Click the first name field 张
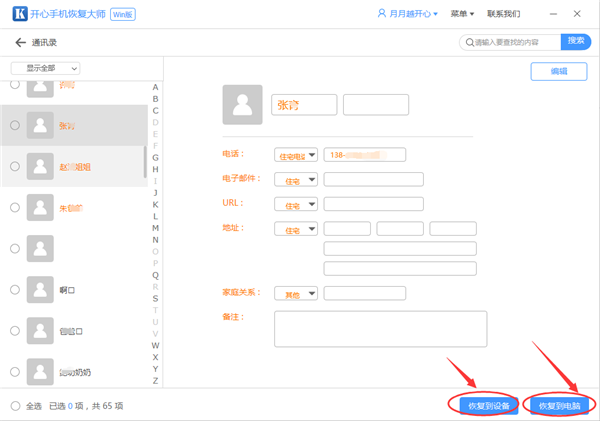Image resolution: width=600 pixels, height=421 pixels. coord(304,105)
